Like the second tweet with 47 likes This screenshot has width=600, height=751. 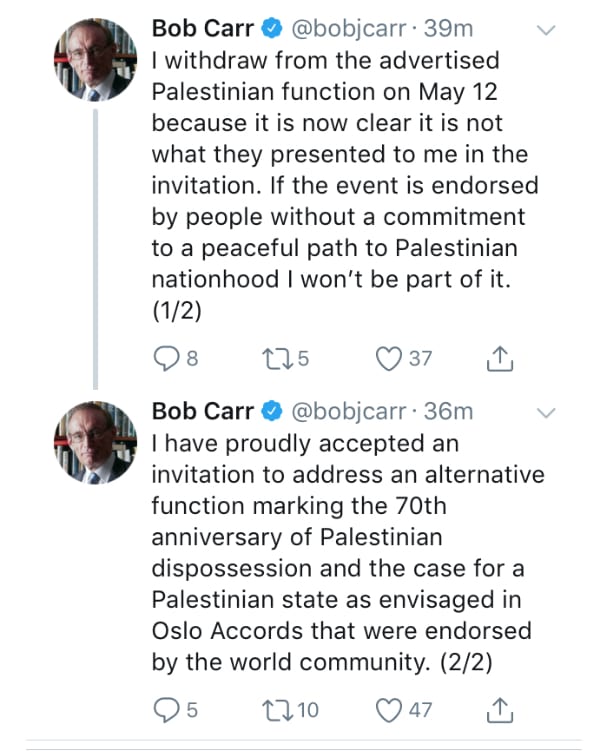(x=388, y=709)
